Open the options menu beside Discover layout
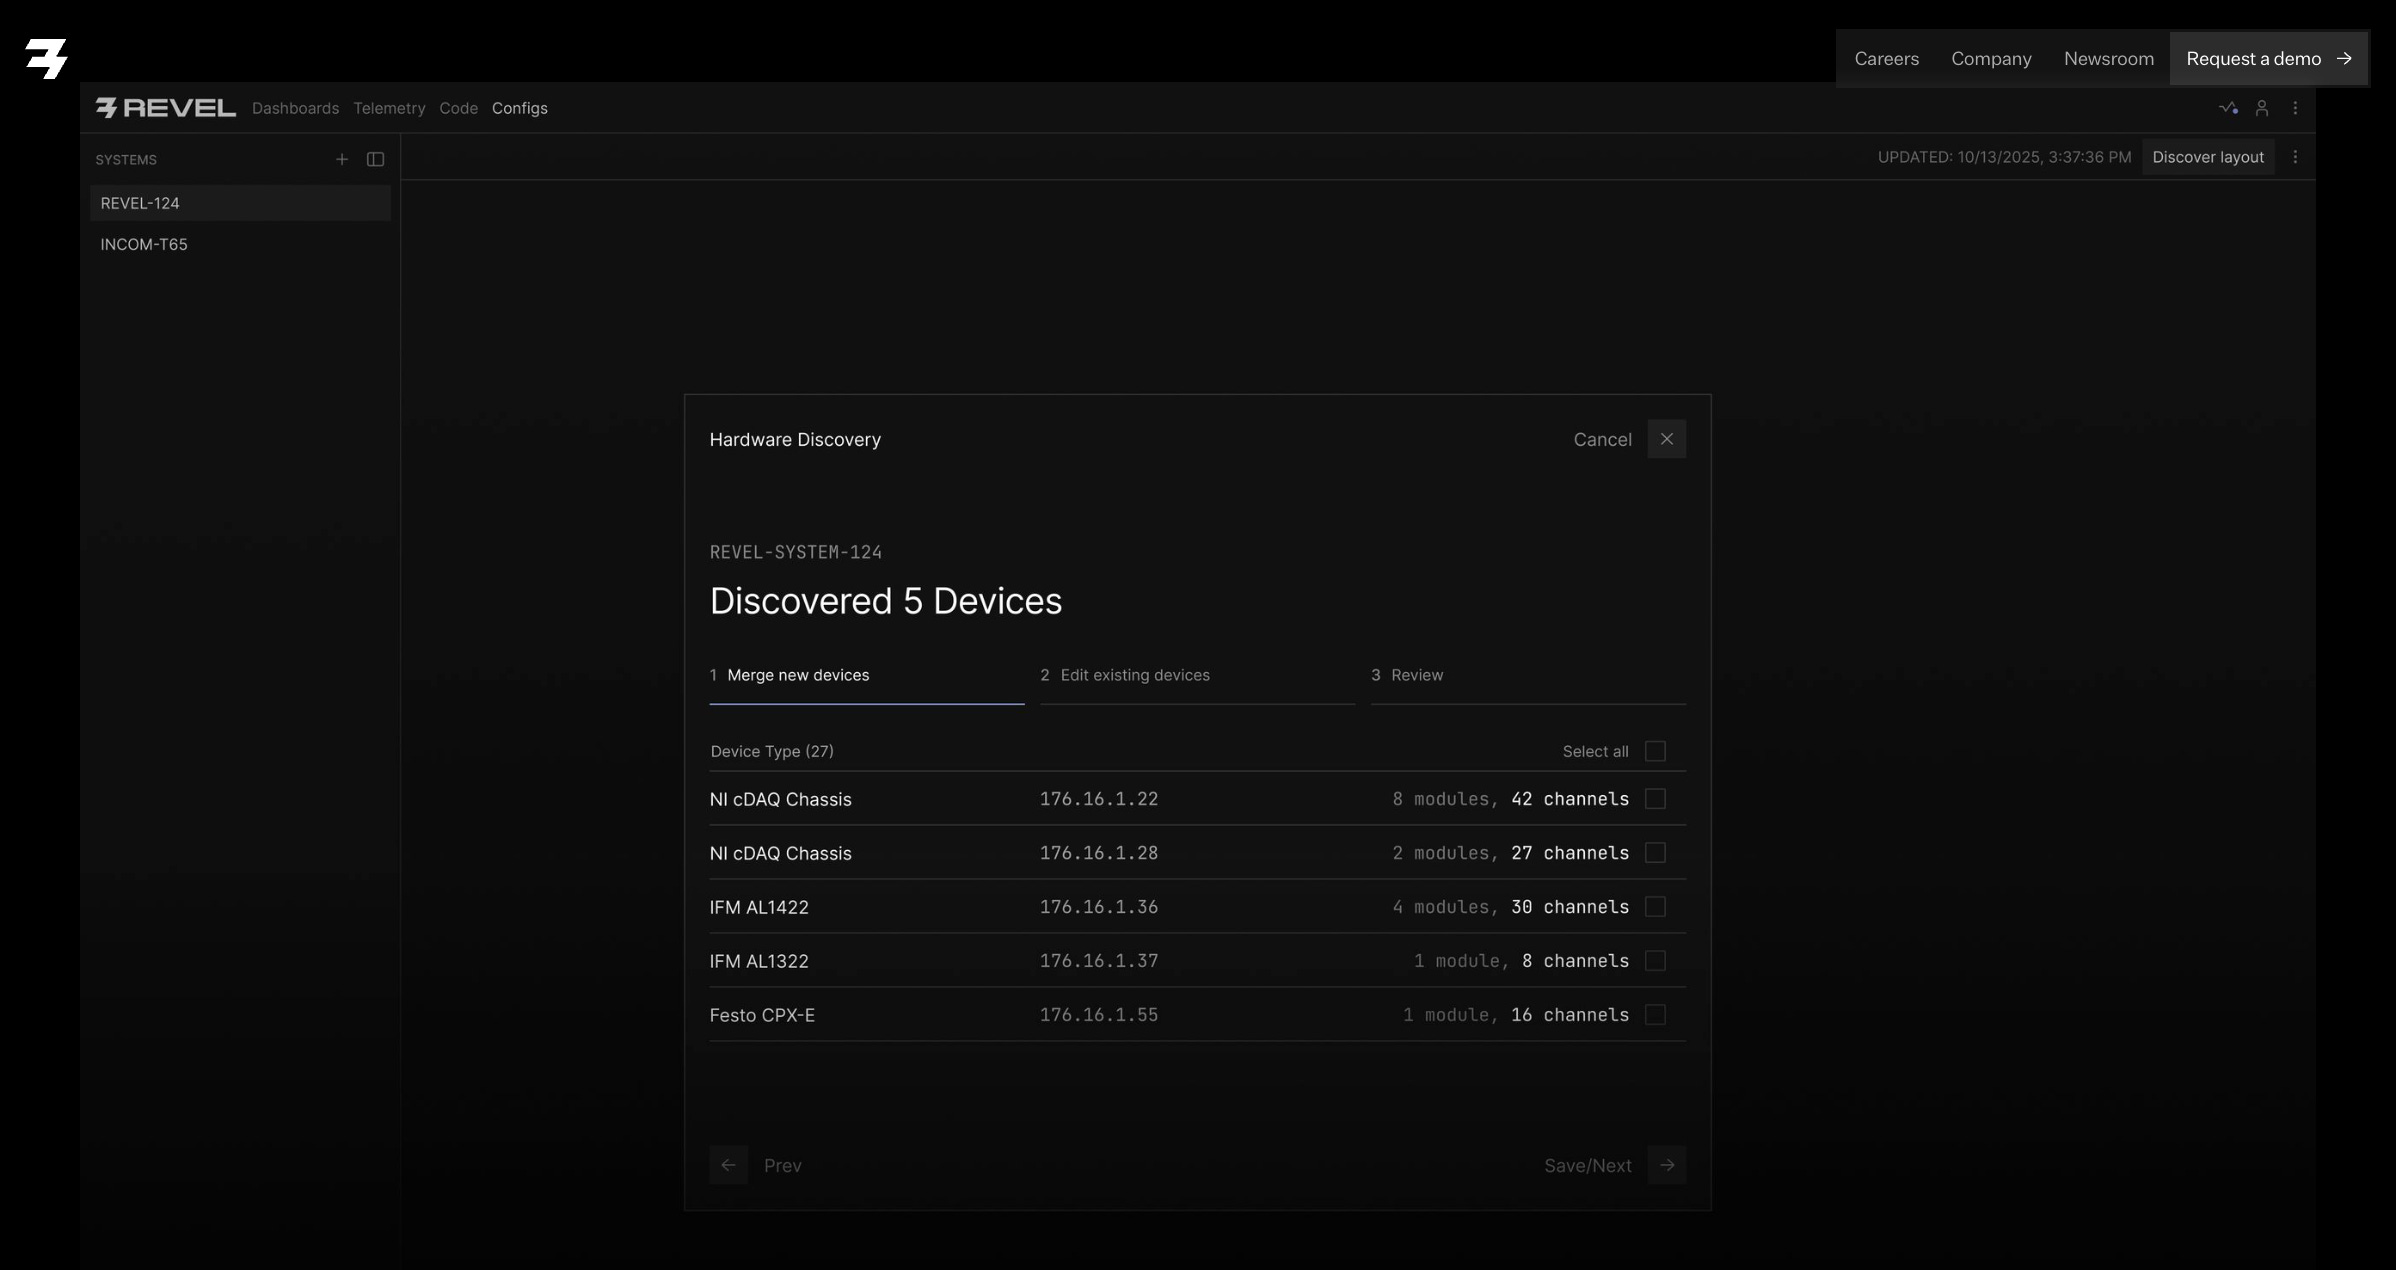This screenshot has width=2396, height=1270. point(2295,157)
